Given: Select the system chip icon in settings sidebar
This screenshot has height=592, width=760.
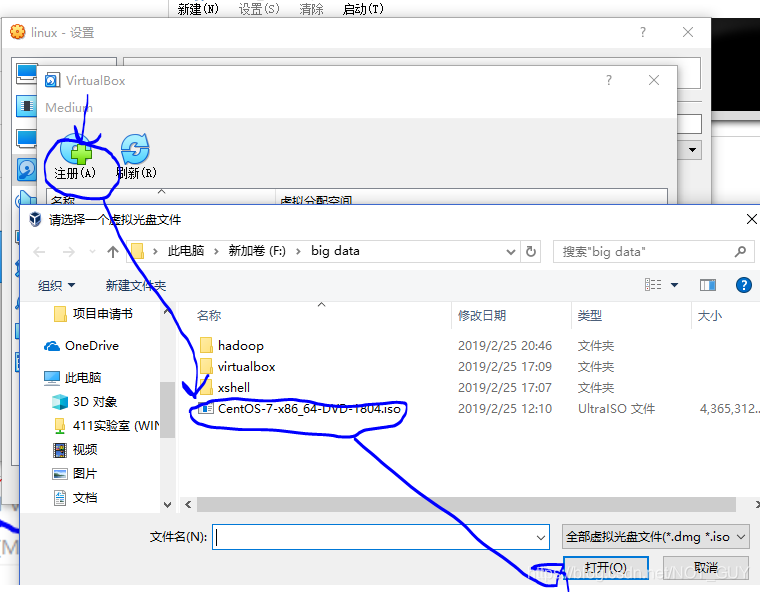Looking at the screenshot, I should 26,106.
